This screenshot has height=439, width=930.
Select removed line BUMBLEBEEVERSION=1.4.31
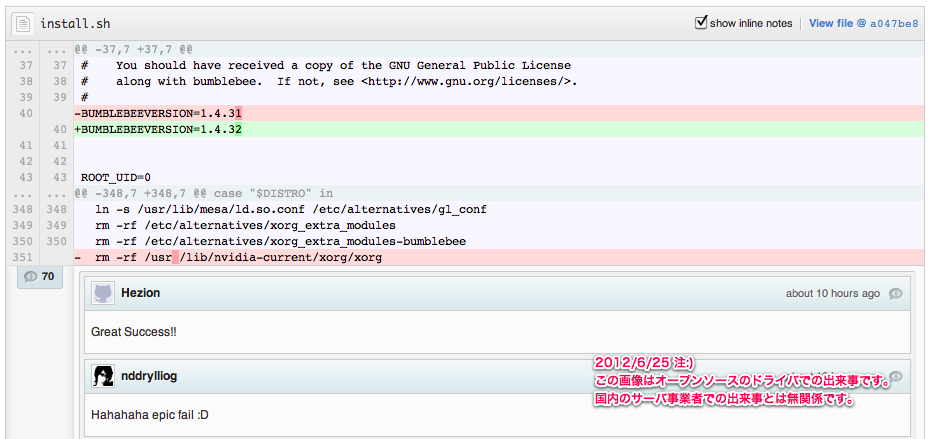[160, 114]
